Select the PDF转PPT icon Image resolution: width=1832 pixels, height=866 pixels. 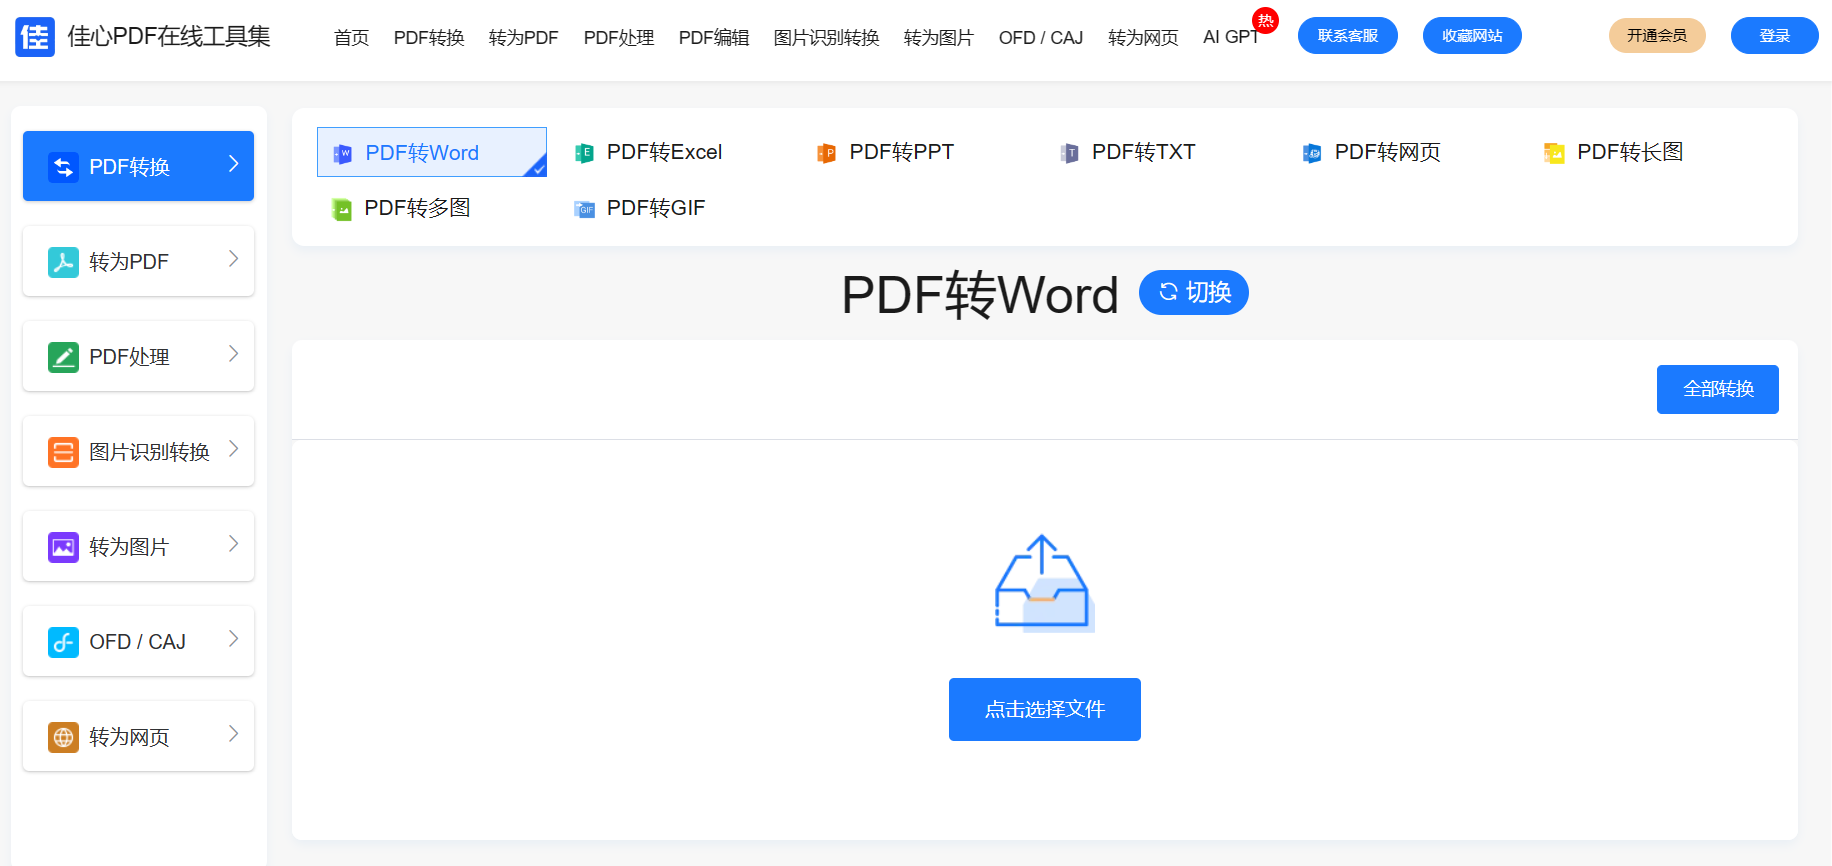(x=826, y=153)
